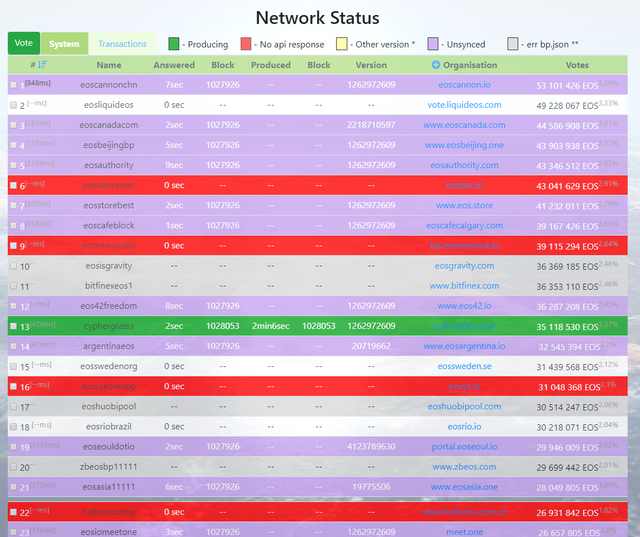Open the www.bitfinex.com link
640x537 pixels.
[464, 286]
